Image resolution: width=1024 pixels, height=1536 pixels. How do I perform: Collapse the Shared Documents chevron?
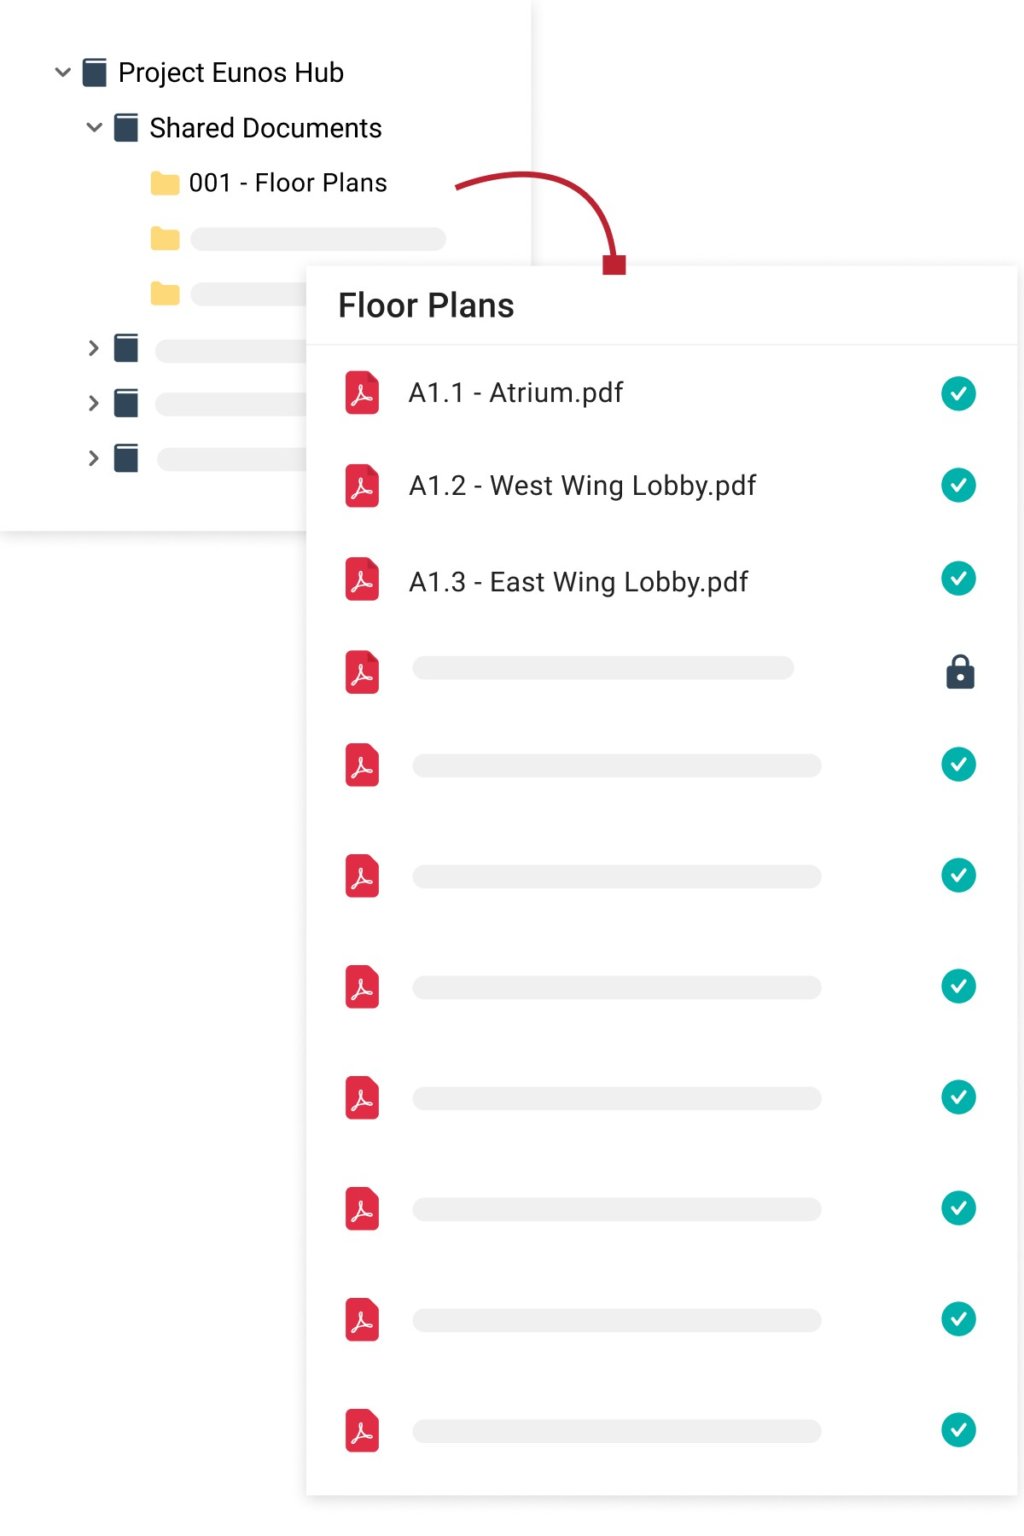click(x=95, y=128)
